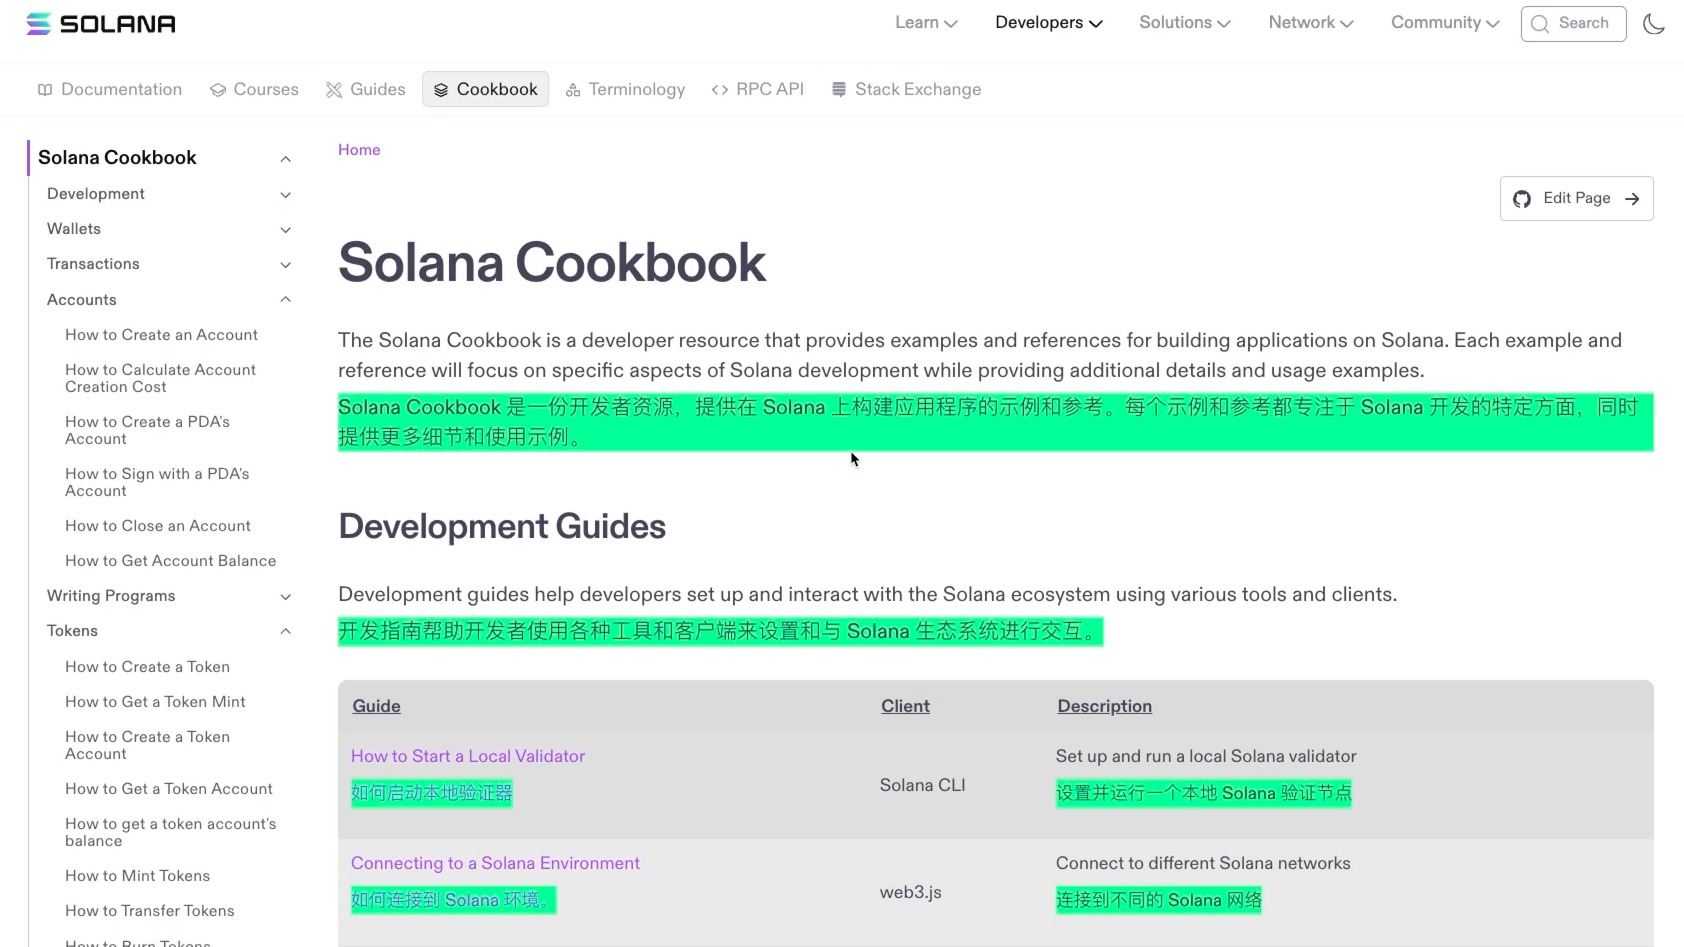Switch to the Courses tab
The image size is (1684, 947).
tap(254, 89)
